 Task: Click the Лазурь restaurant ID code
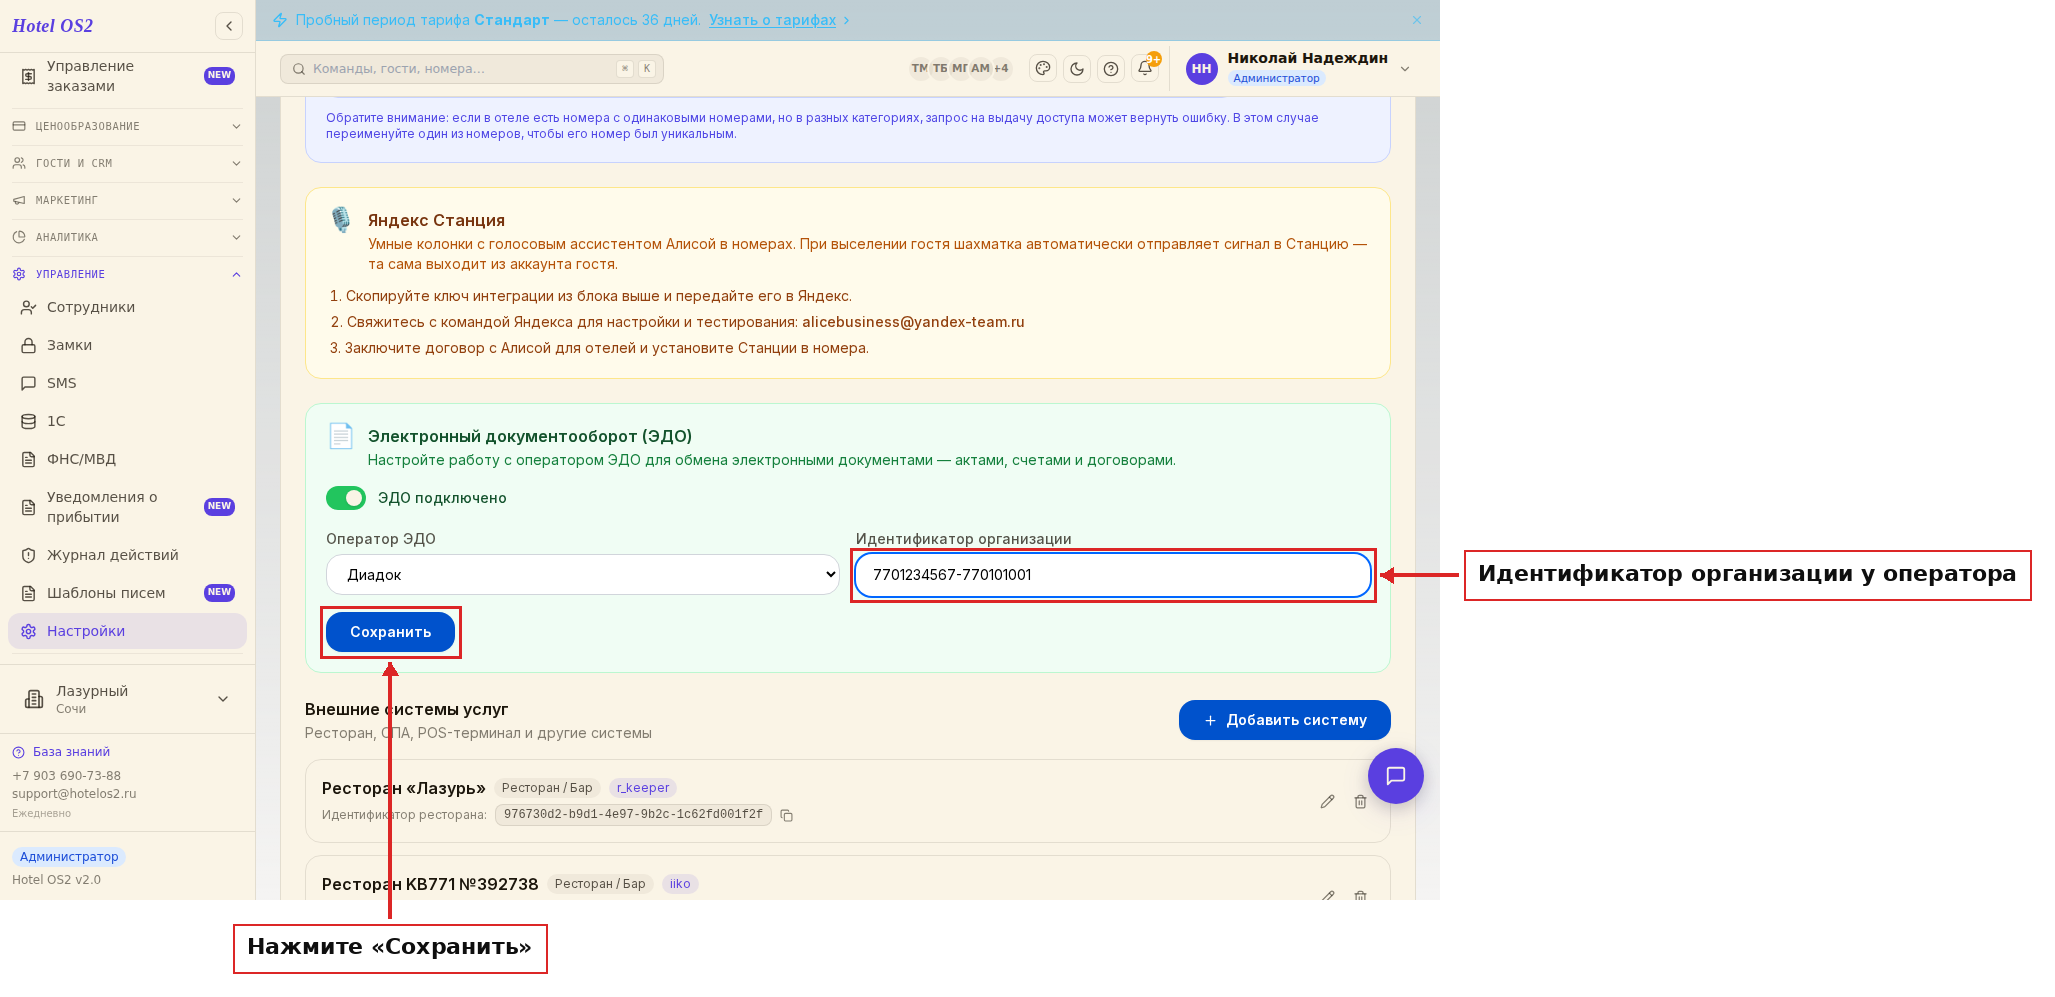click(x=633, y=815)
